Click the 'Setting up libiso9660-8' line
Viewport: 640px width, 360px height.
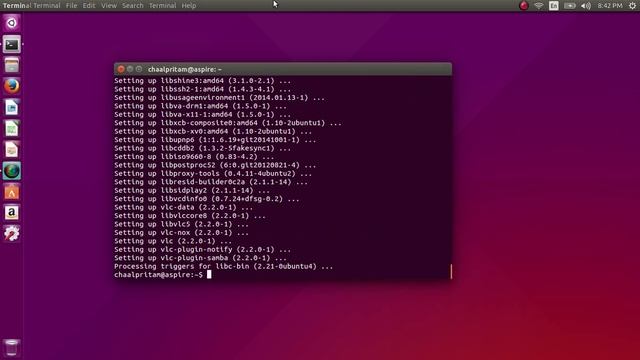[x=194, y=157]
